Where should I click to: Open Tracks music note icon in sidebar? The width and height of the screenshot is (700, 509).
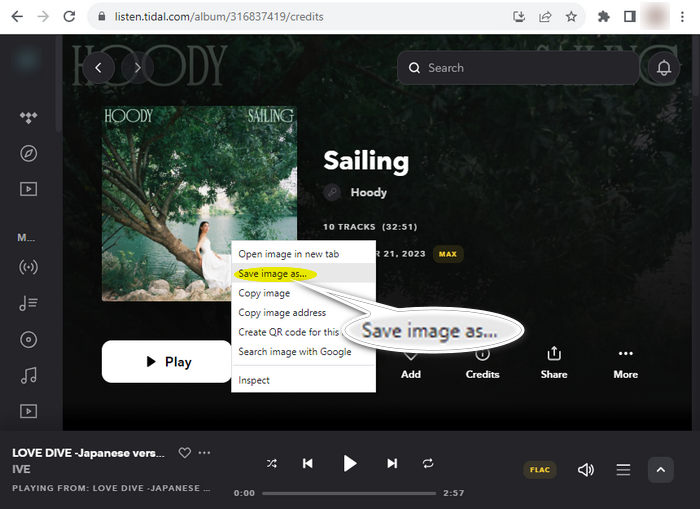[29, 375]
